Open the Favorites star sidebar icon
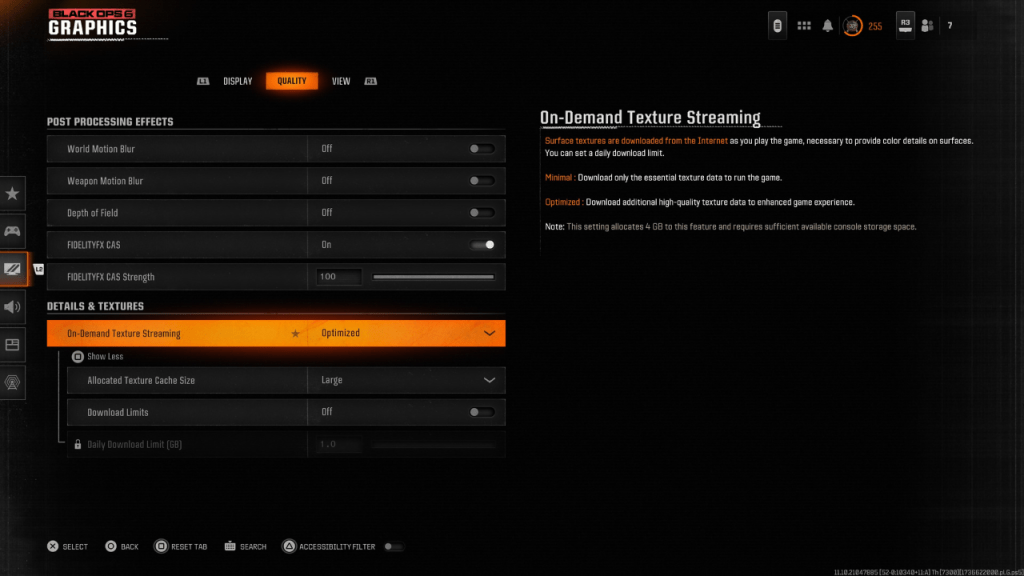The height and width of the screenshot is (576, 1024). click(12, 194)
